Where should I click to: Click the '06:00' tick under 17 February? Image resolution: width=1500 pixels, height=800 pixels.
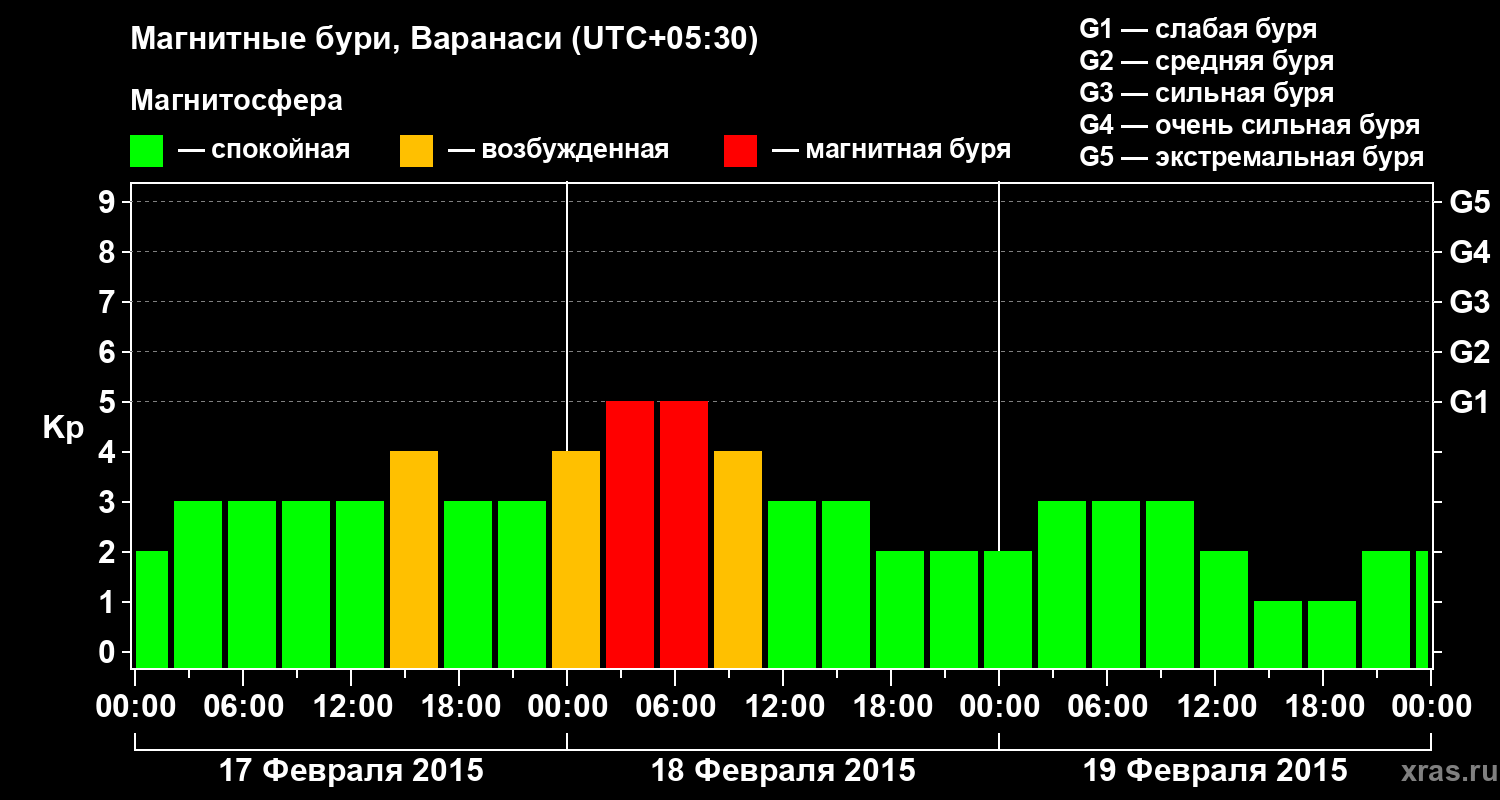pyautogui.click(x=243, y=706)
